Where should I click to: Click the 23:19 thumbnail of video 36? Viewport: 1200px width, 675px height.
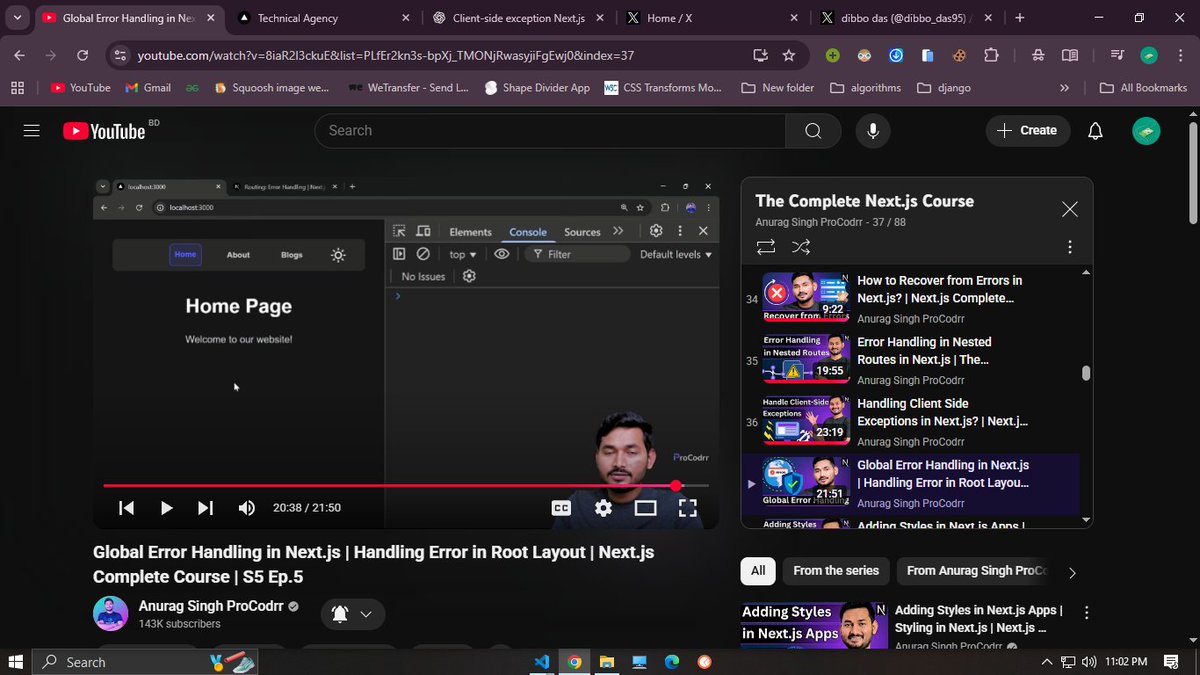pyautogui.click(x=806, y=420)
